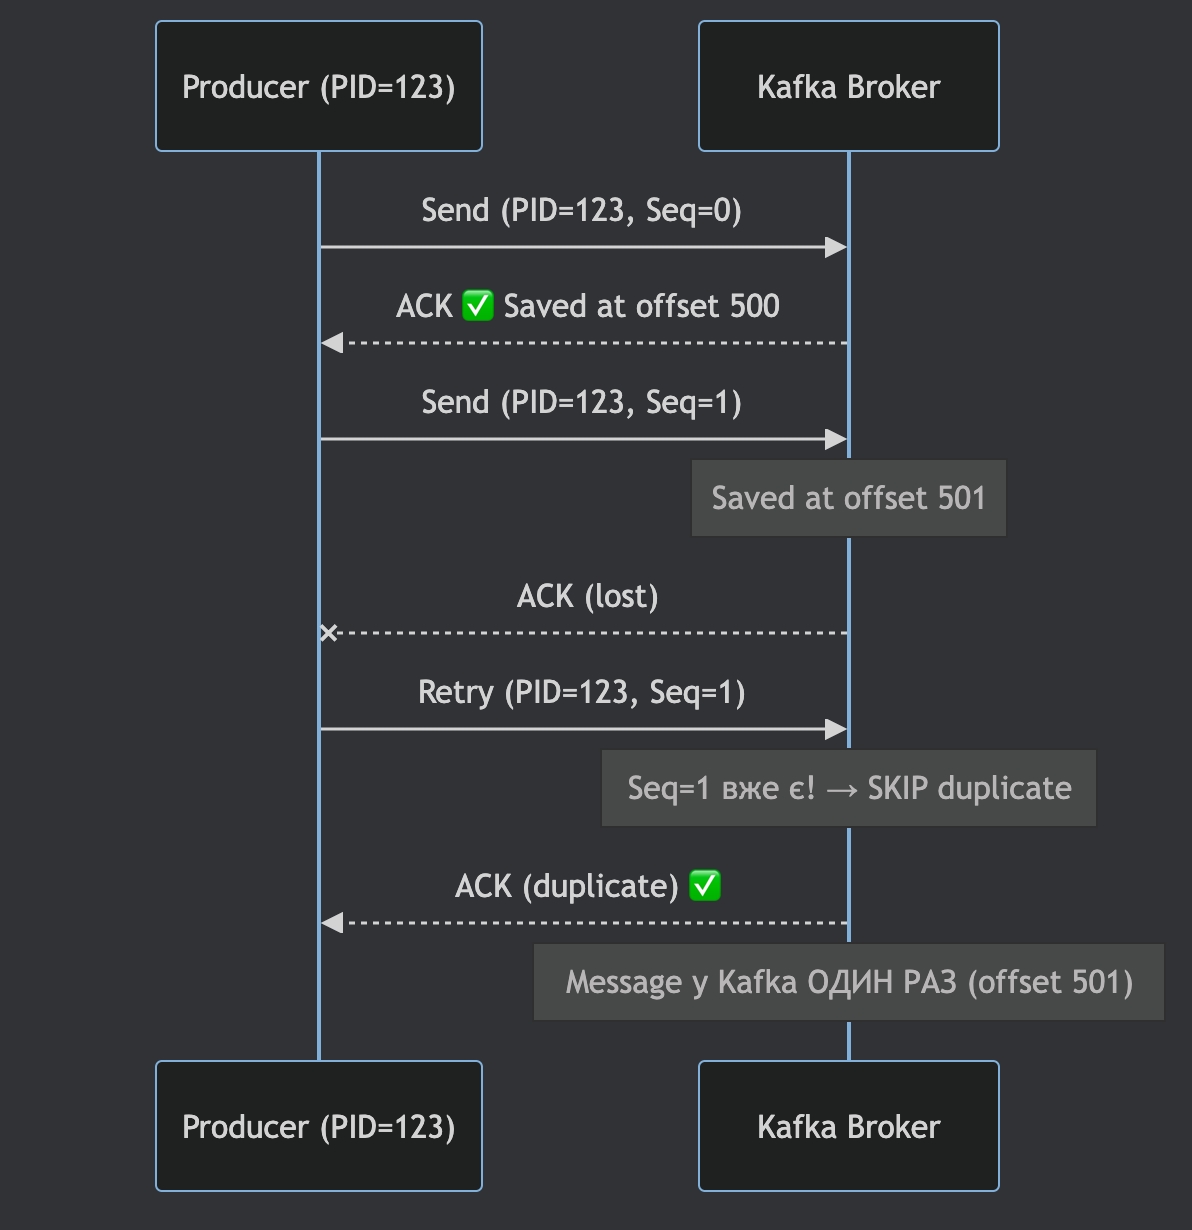The width and height of the screenshot is (1192, 1230).
Task: Click the arrowhead of the Retry arrow
Action: (836, 729)
